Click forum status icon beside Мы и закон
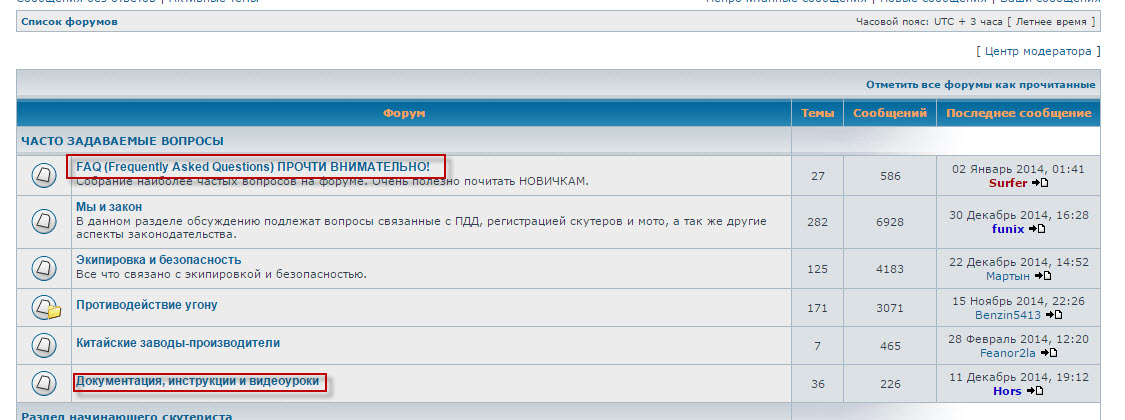The image size is (1125, 420). [x=44, y=221]
